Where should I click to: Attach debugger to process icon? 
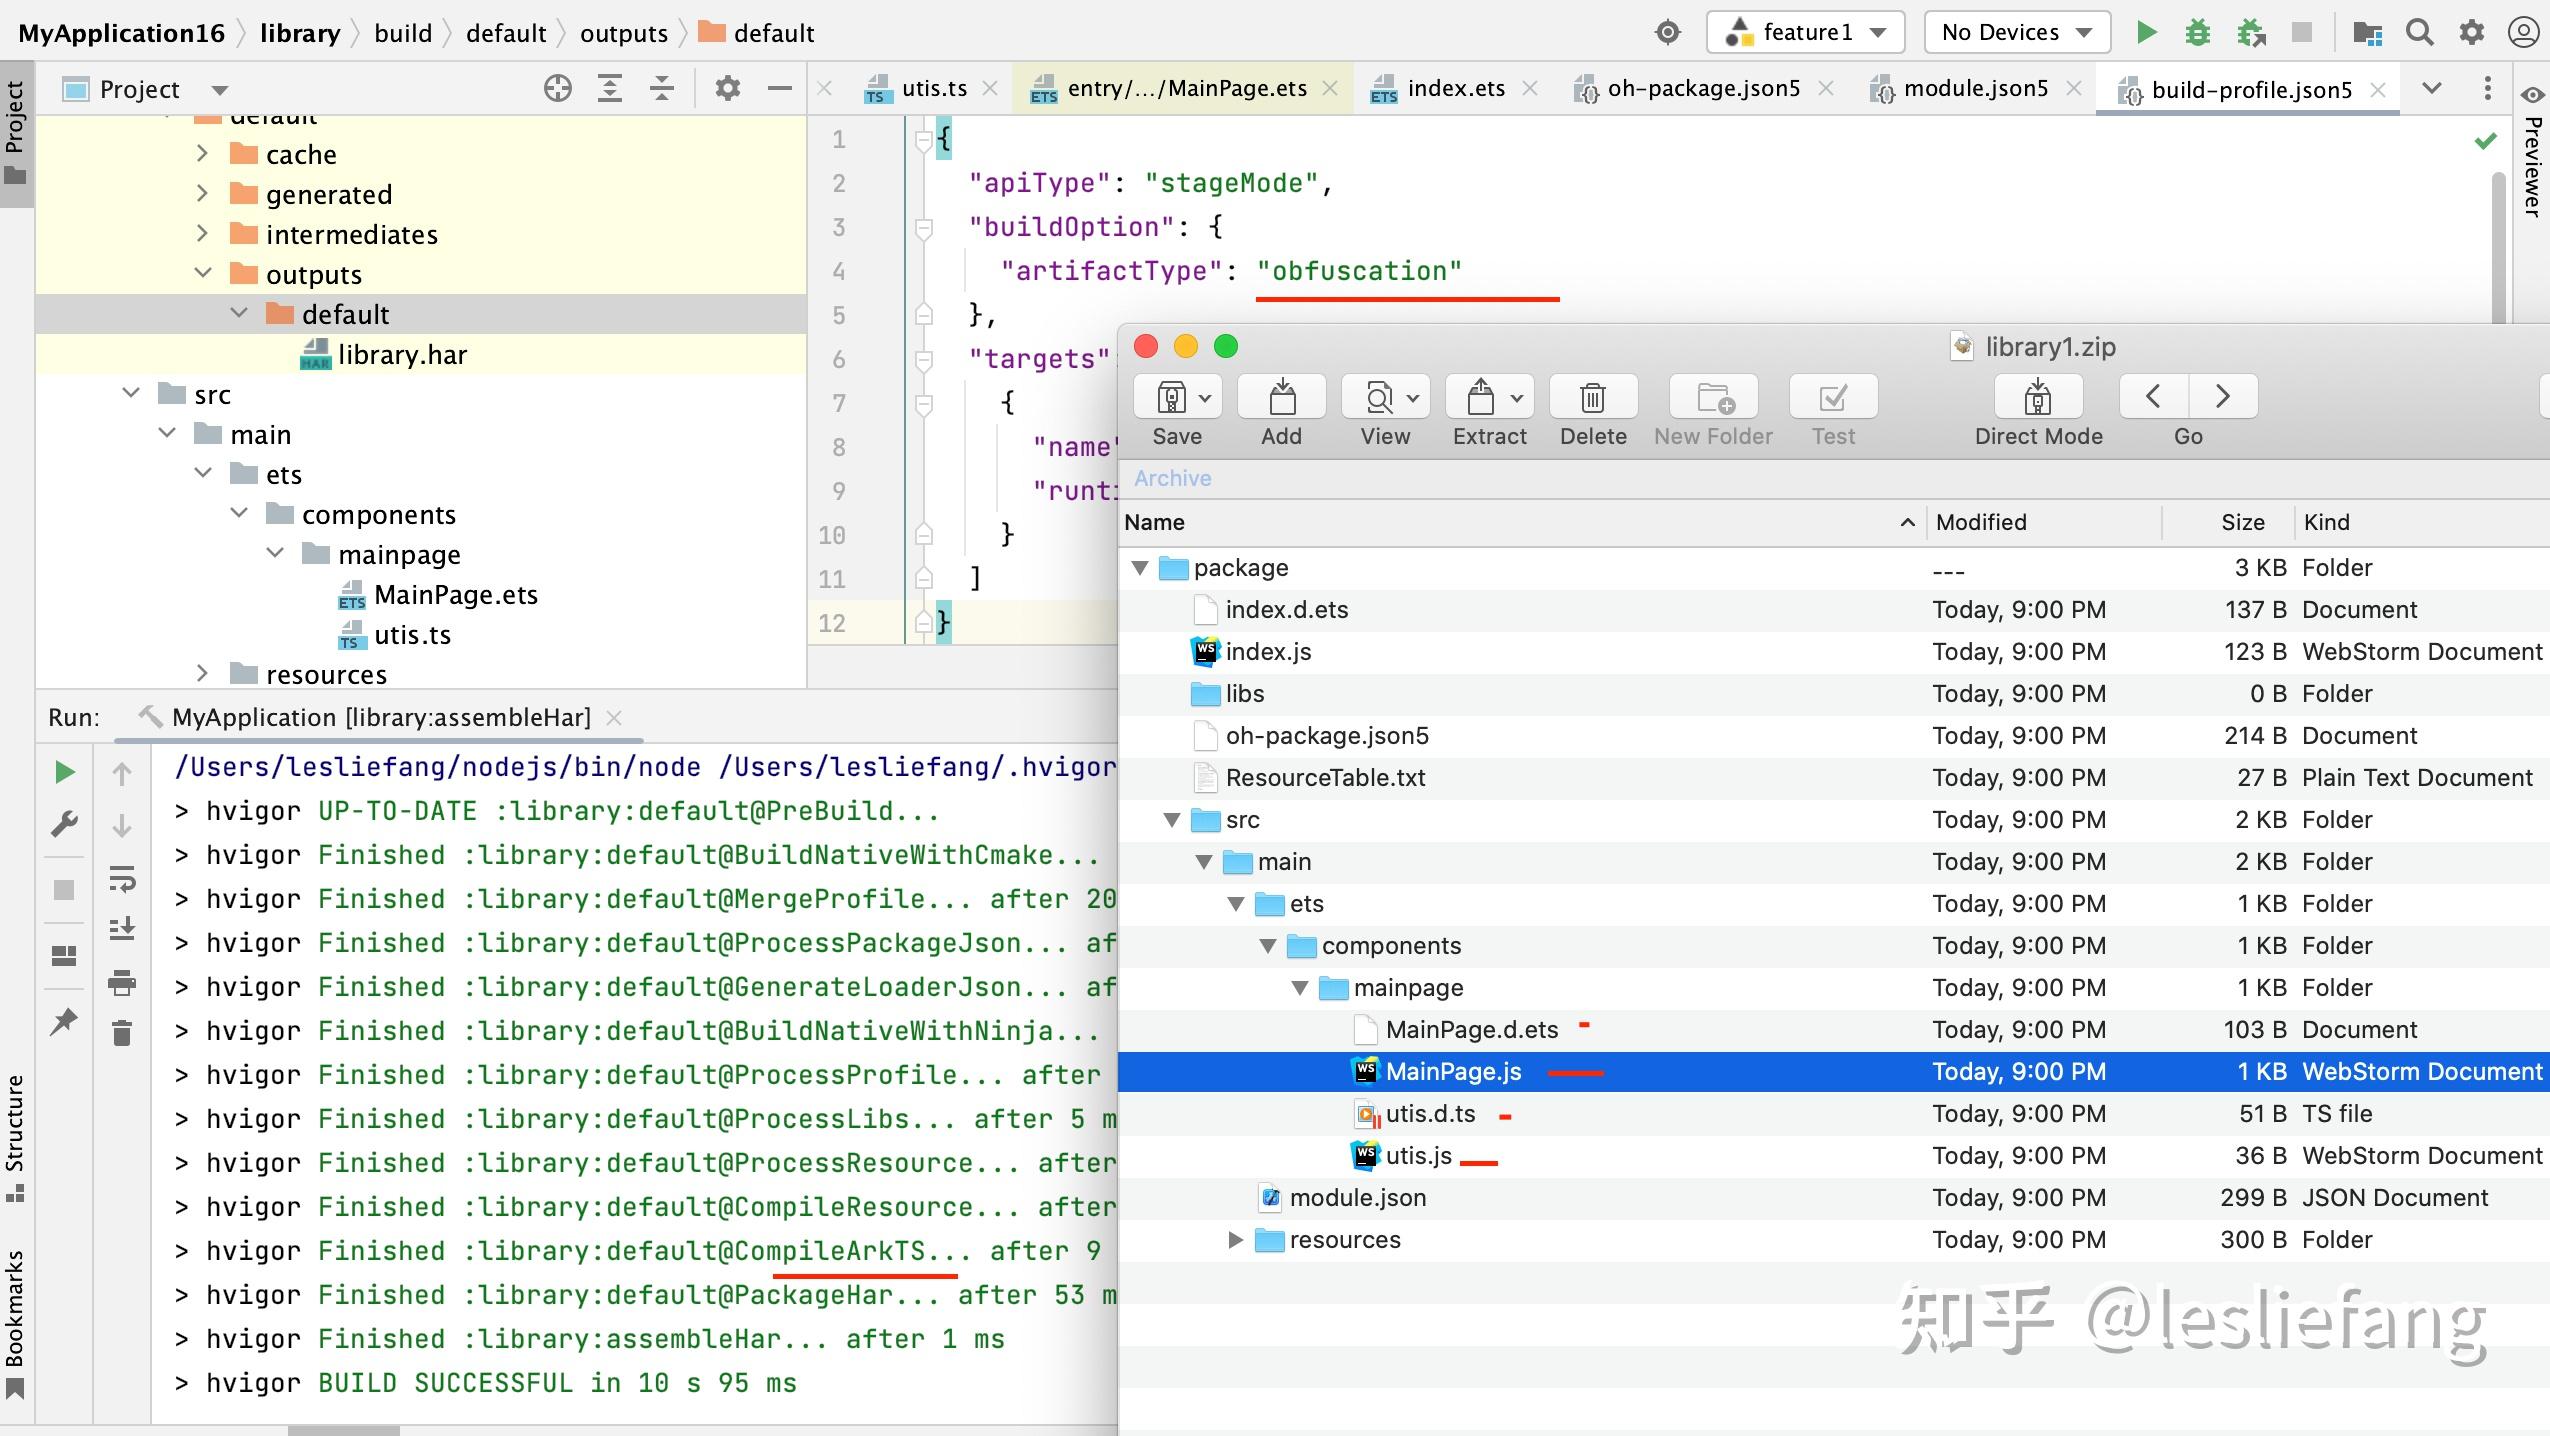[2251, 33]
